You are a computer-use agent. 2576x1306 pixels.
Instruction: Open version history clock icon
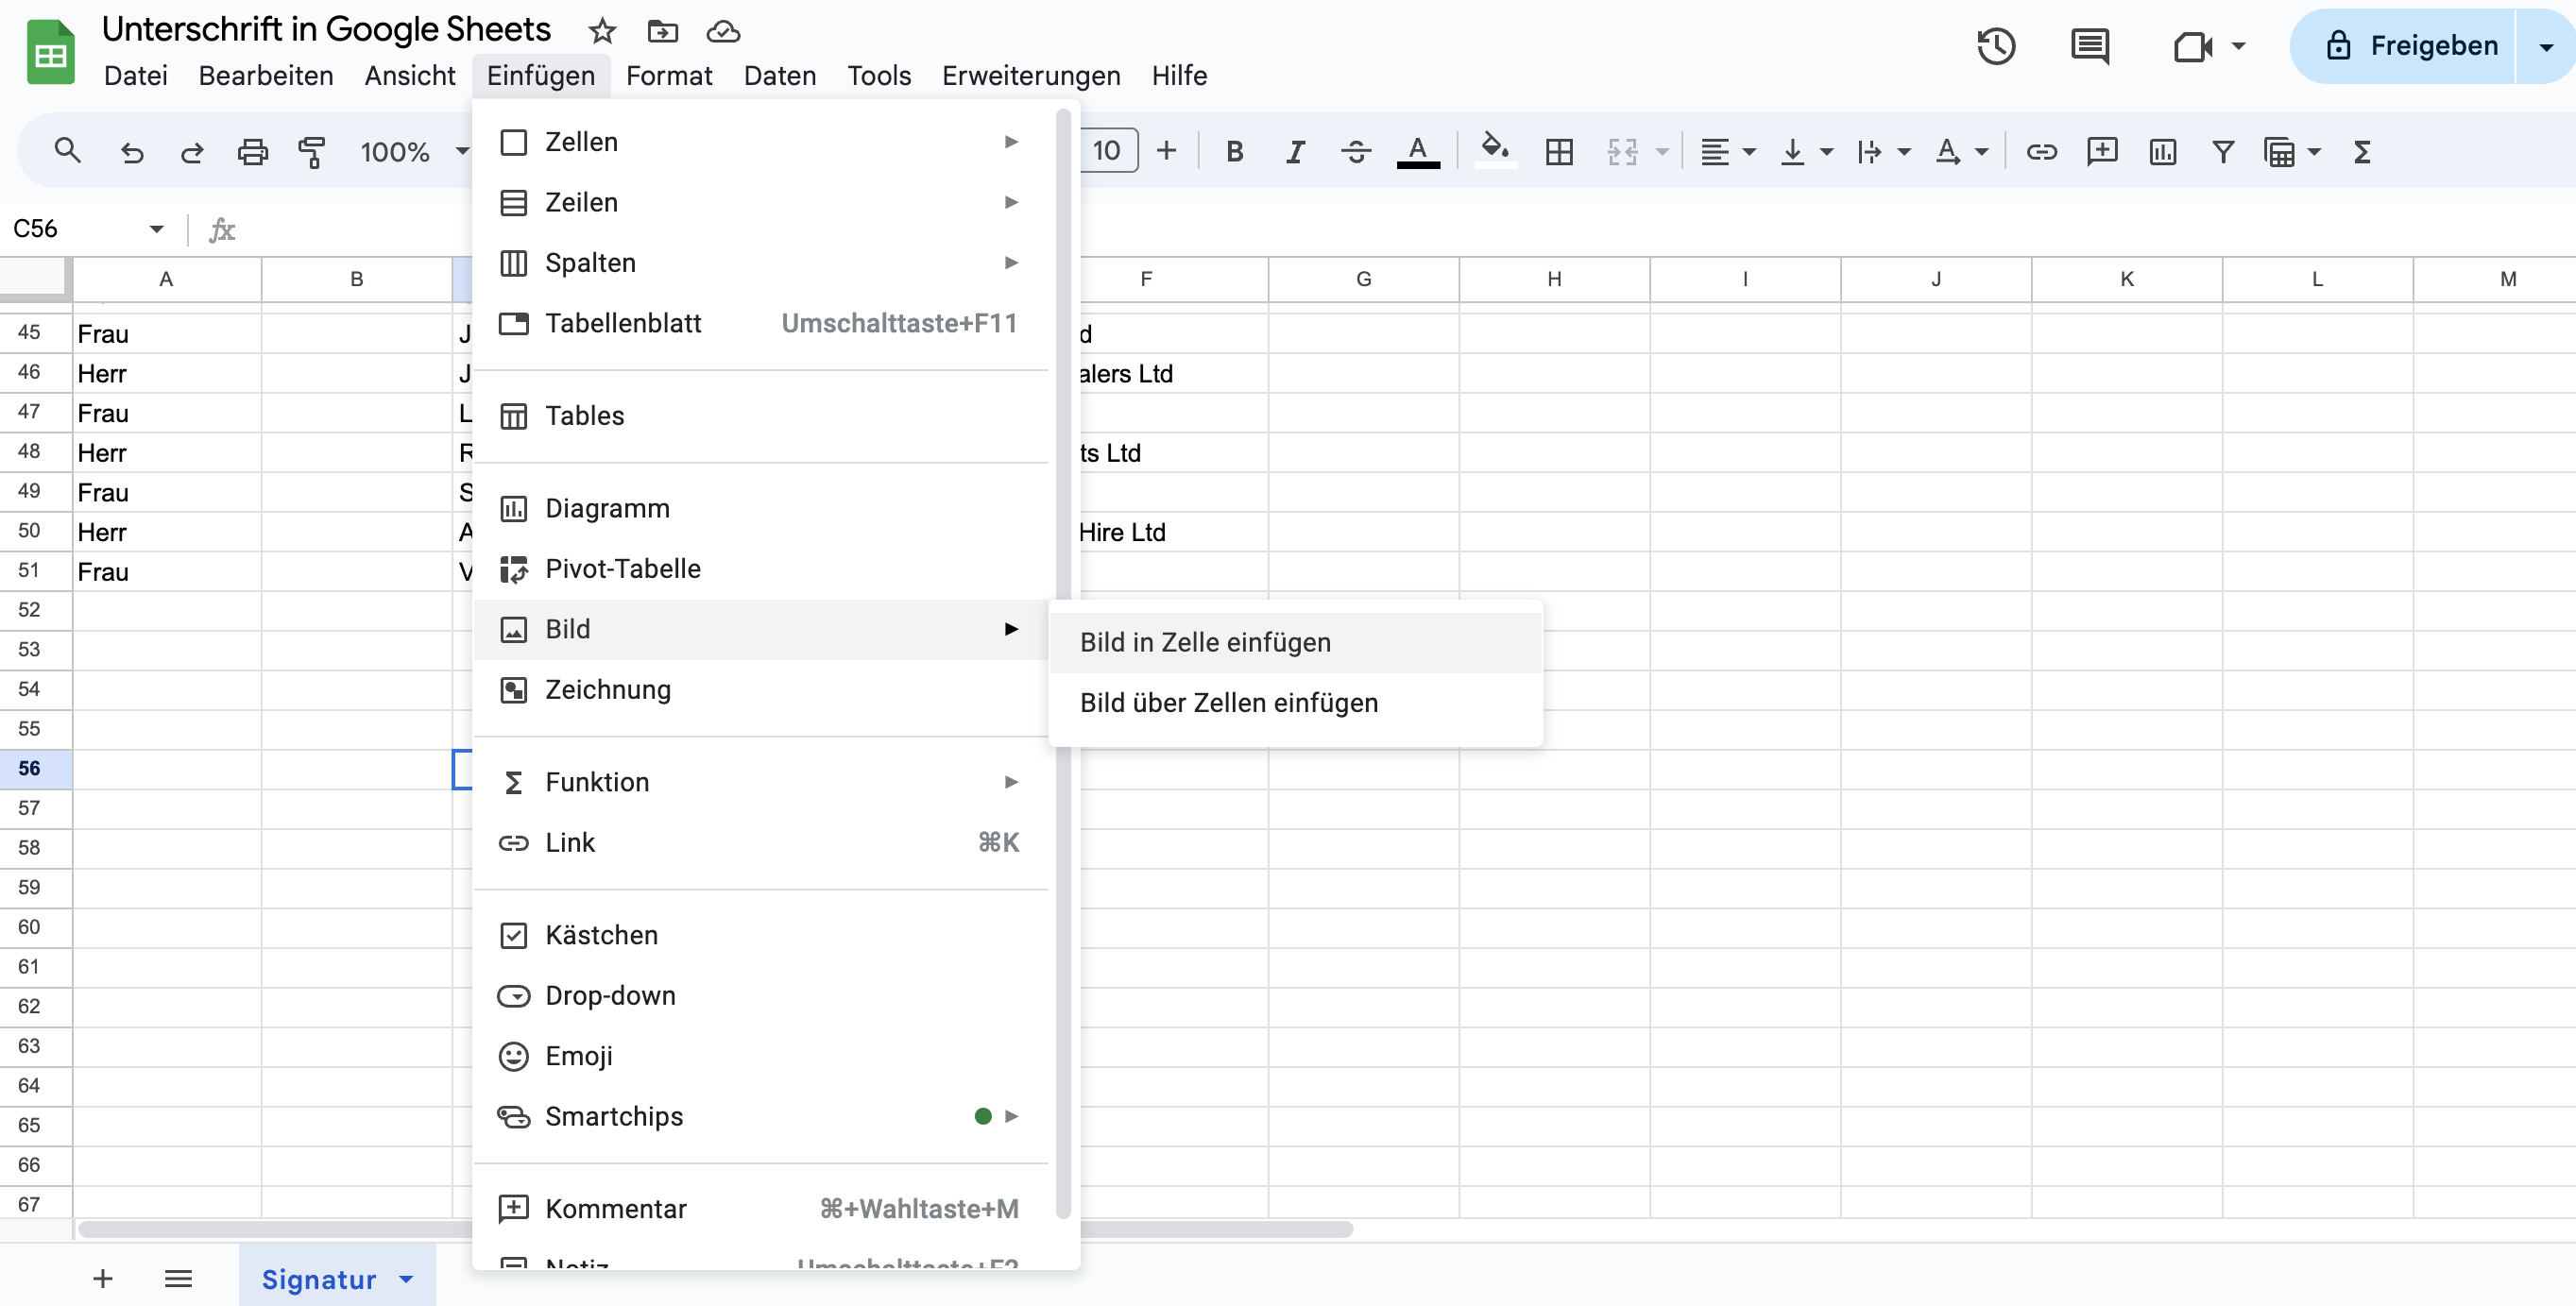click(x=1995, y=46)
